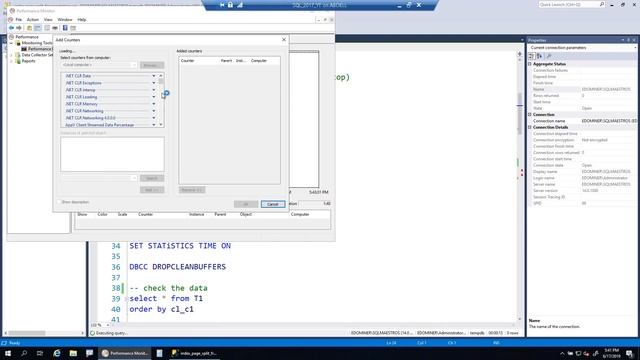Open File Explorer from the taskbar
The height and width of the screenshot is (360, 640).
[x=73, y=353]
